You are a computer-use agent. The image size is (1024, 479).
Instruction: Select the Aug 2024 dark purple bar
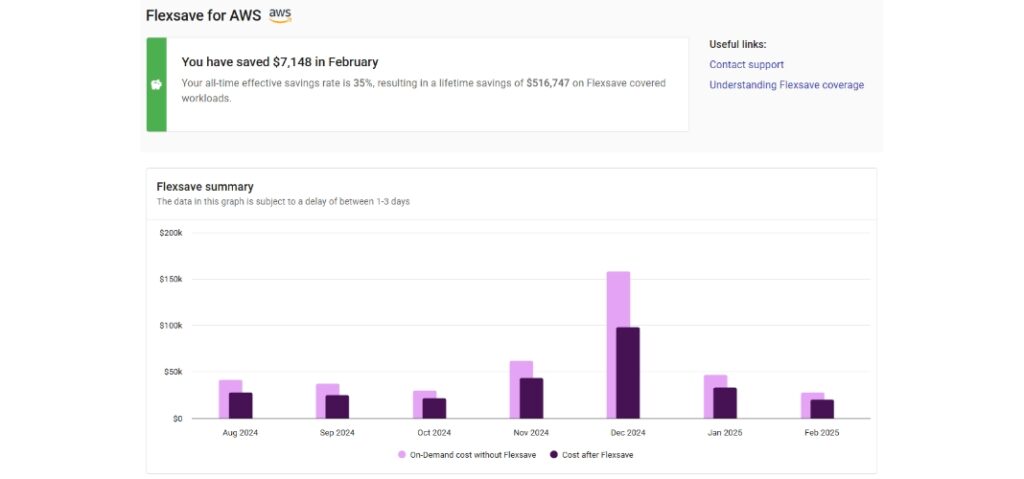[x=240, y=405]
